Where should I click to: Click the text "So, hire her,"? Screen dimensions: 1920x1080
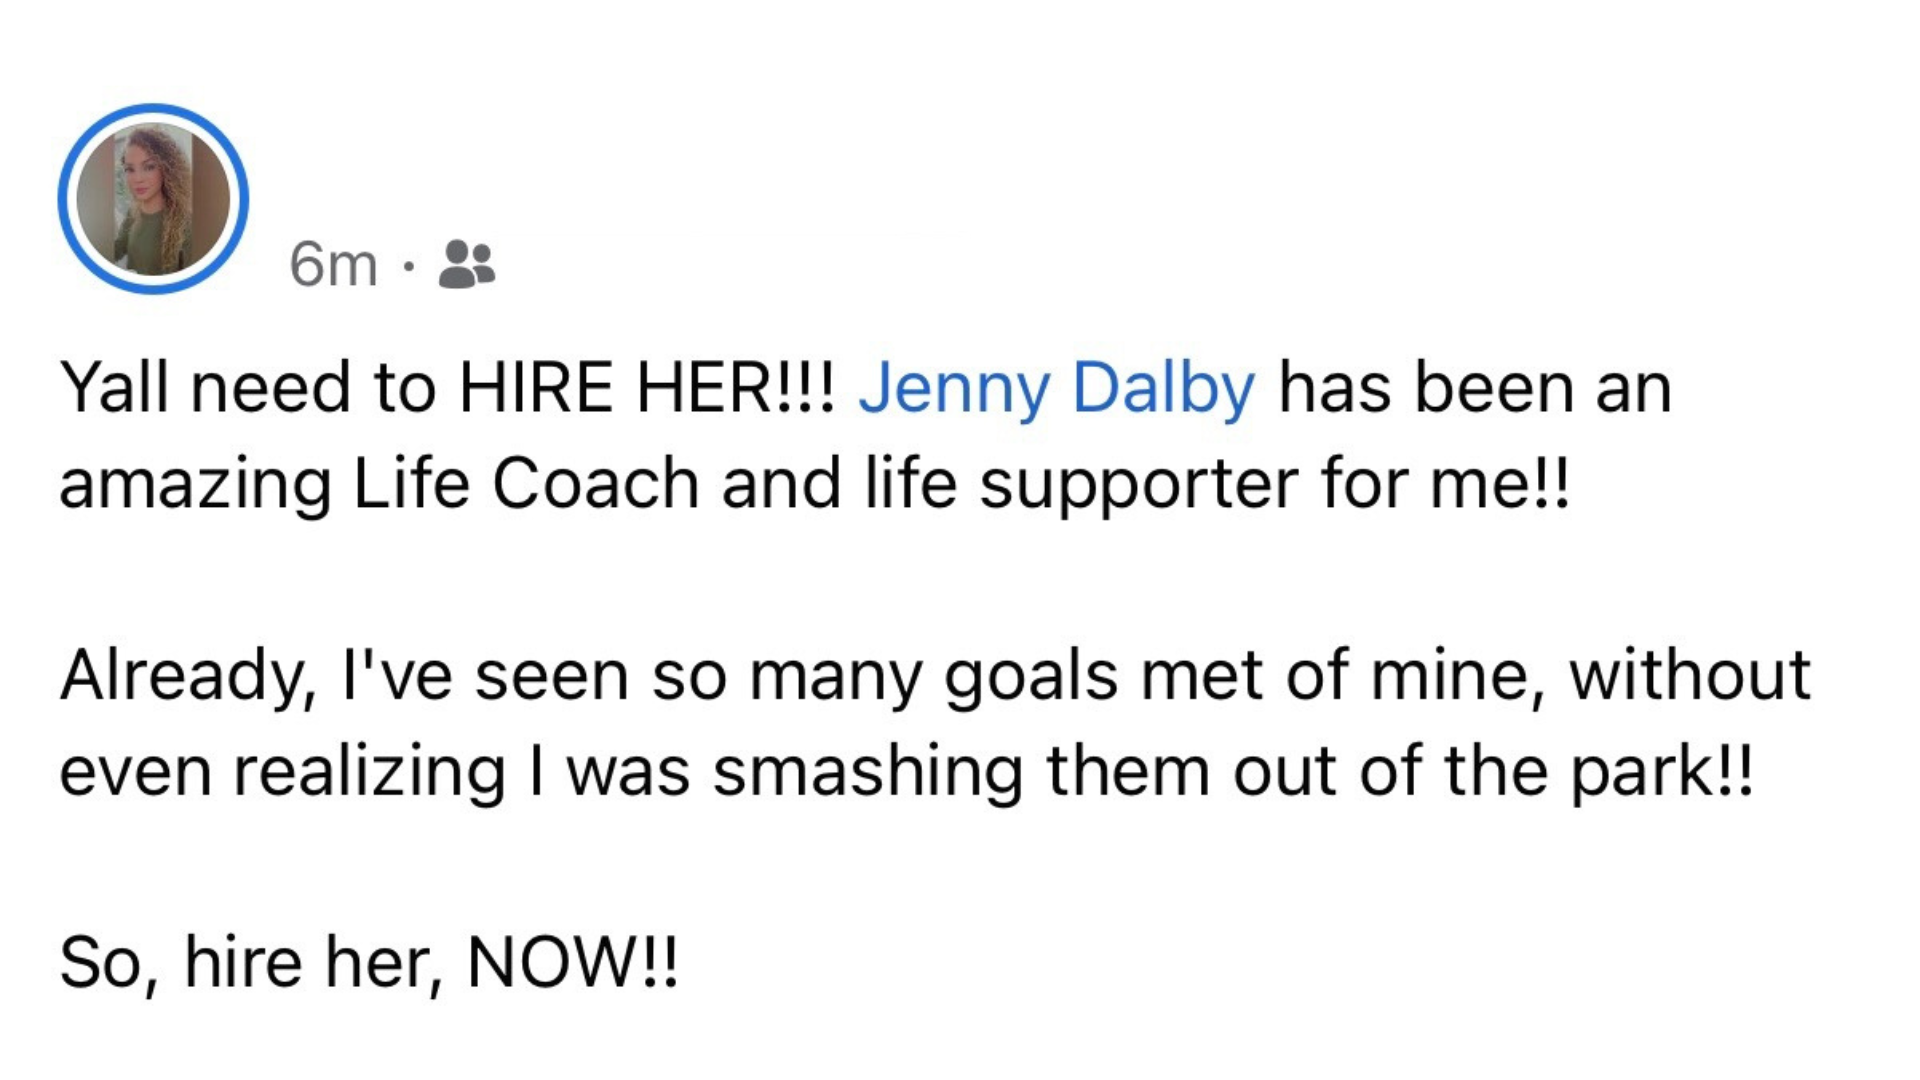click(250, 962)
